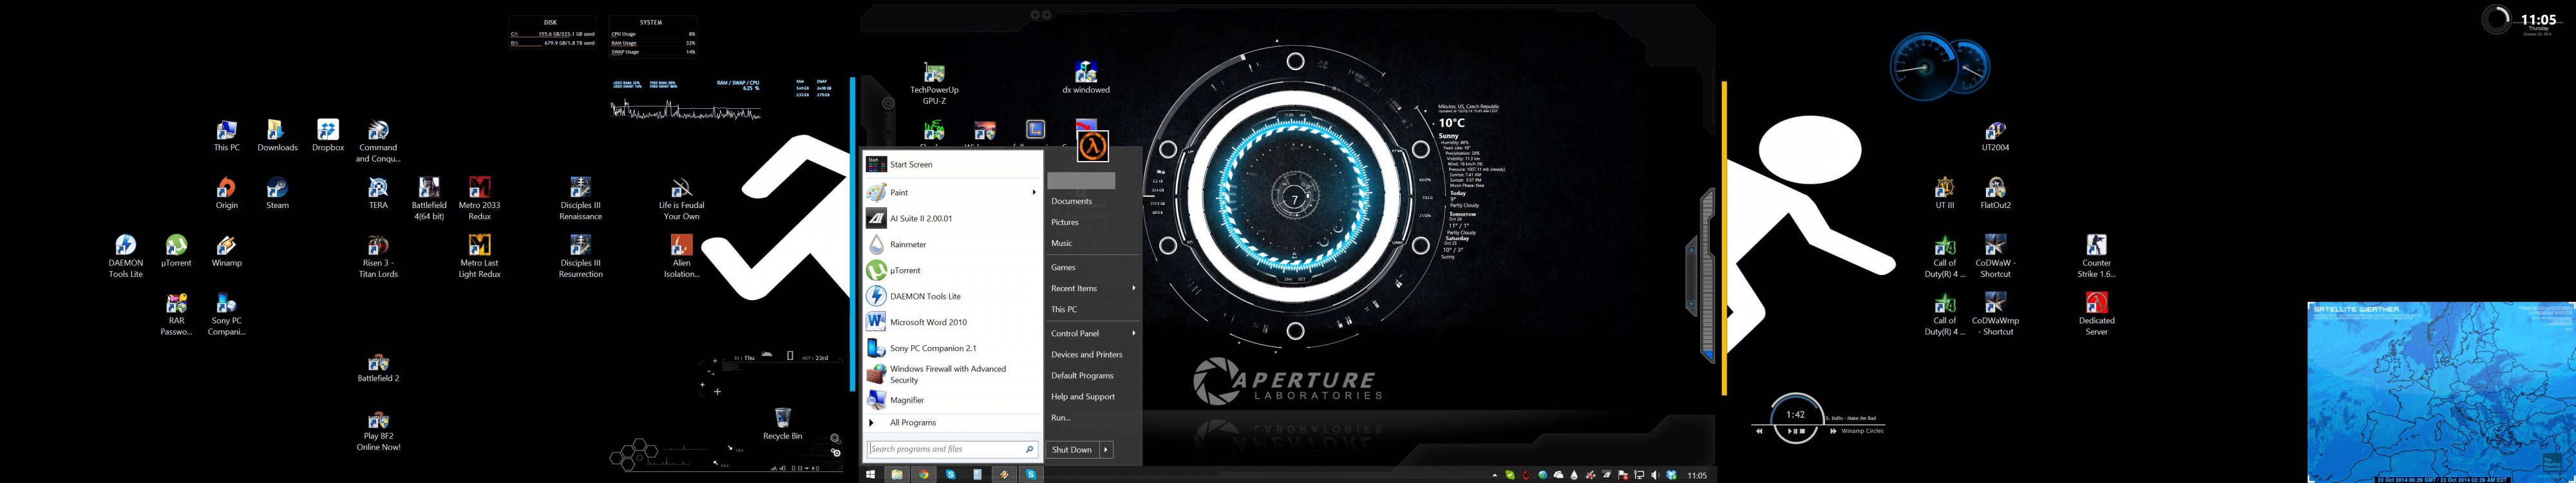This screenshot has height=483, width=2576.
Task: Select the Alien Isolation desktop icon
Action: [x=682, y=256]
